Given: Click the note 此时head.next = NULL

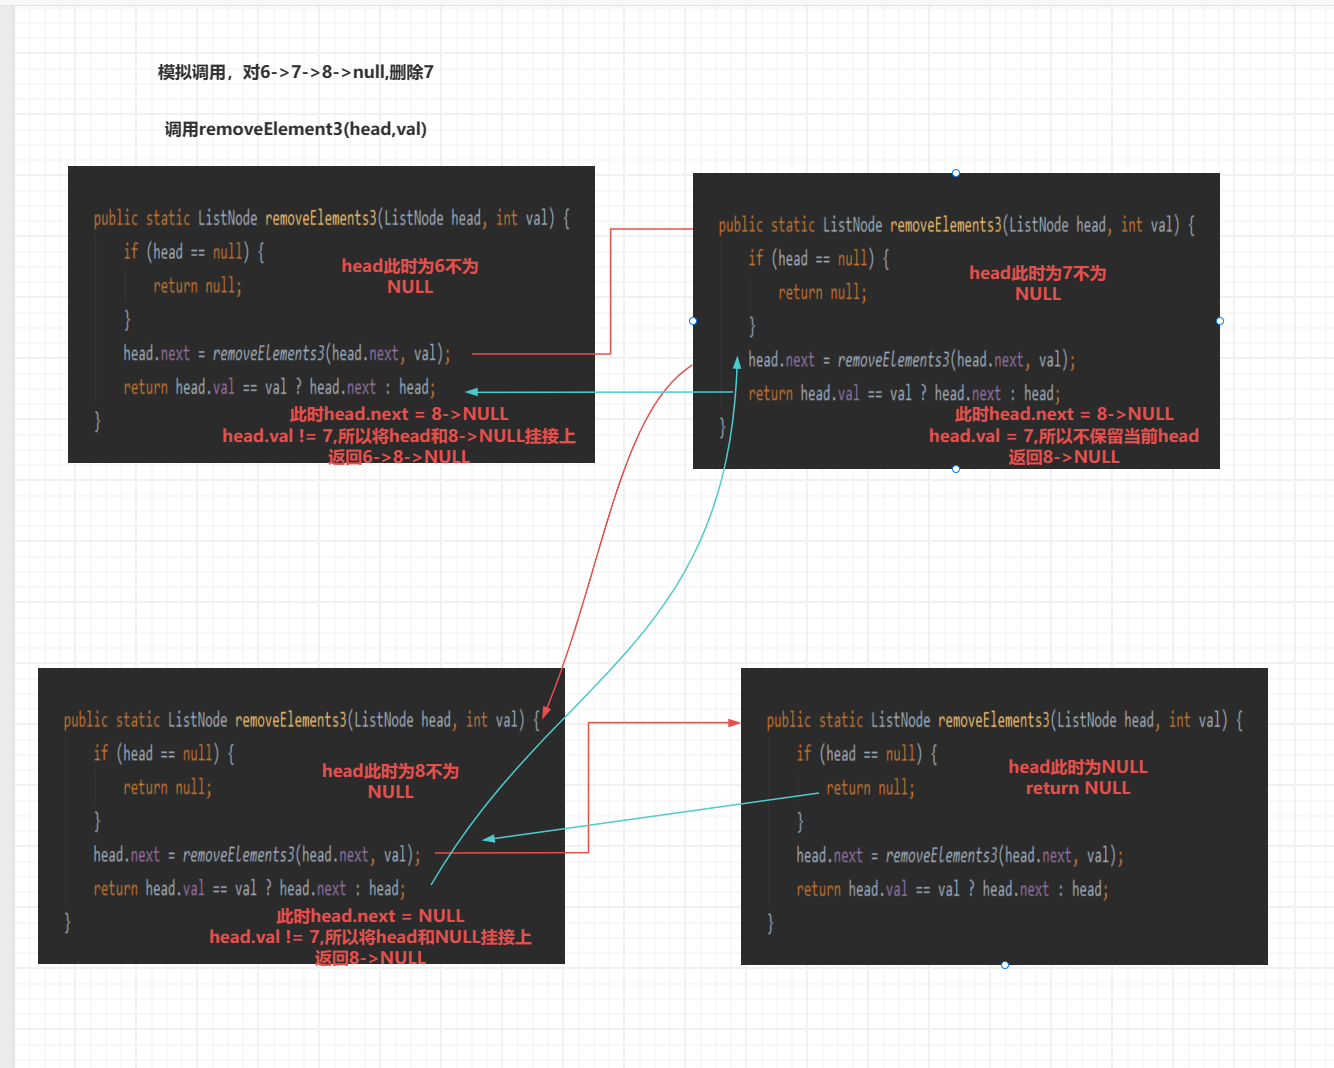Looking at the screenshot, I should (370, 916).
